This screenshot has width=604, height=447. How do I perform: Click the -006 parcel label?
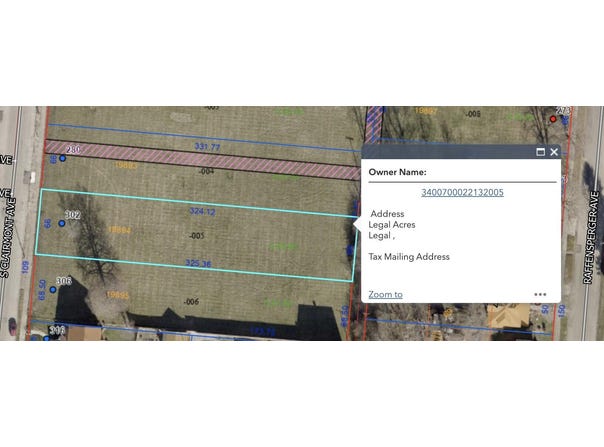pos(191,301)
